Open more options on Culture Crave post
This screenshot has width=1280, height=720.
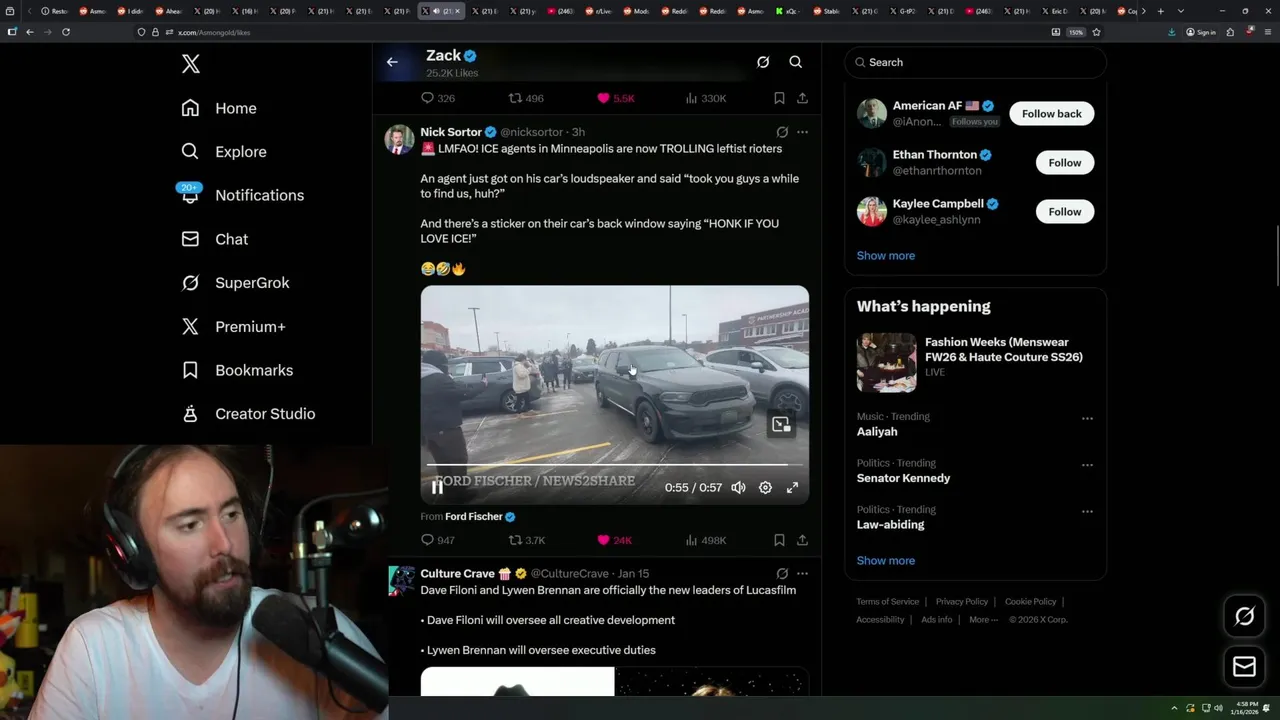click(802, 574)
